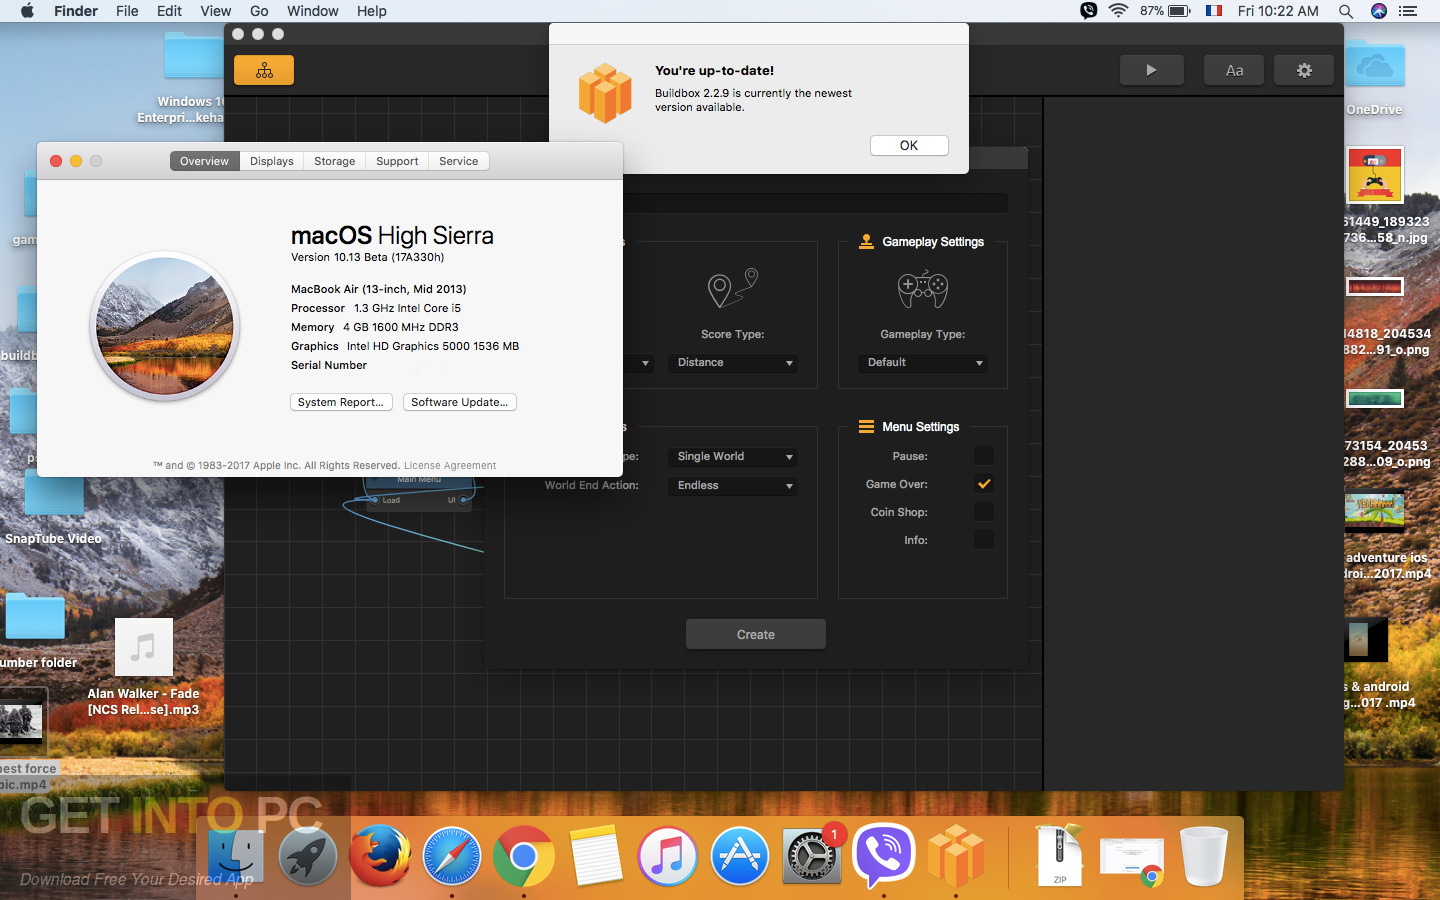Viewport: 1440px width, 900px height.
Task: Click the Score Type location pin icon
Action: click(732, 288)
